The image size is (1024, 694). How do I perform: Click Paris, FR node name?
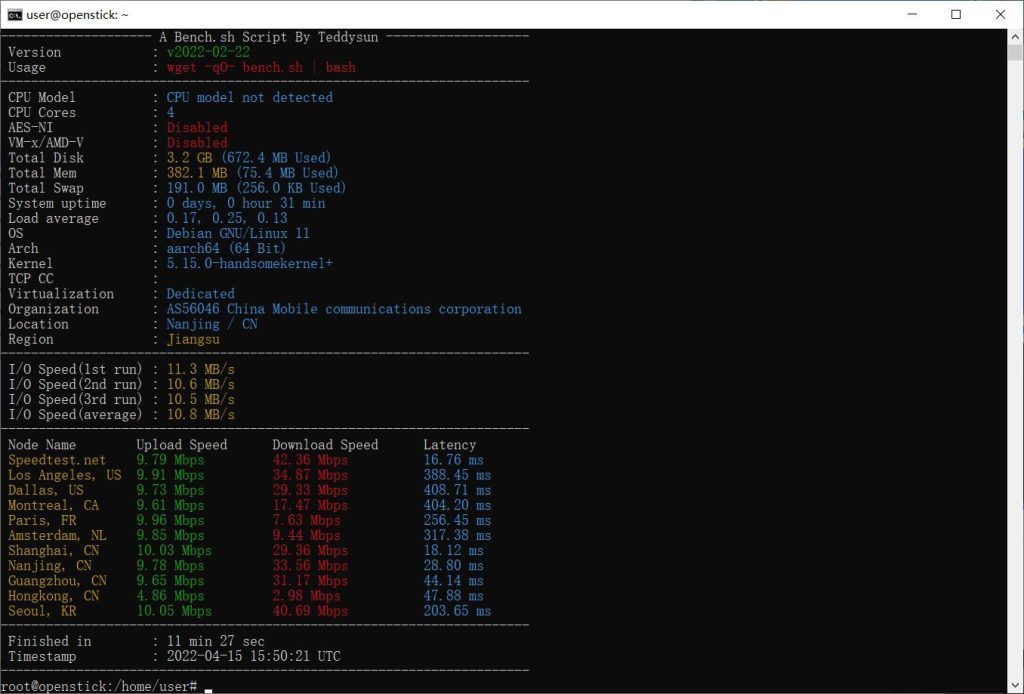[42, 520]
